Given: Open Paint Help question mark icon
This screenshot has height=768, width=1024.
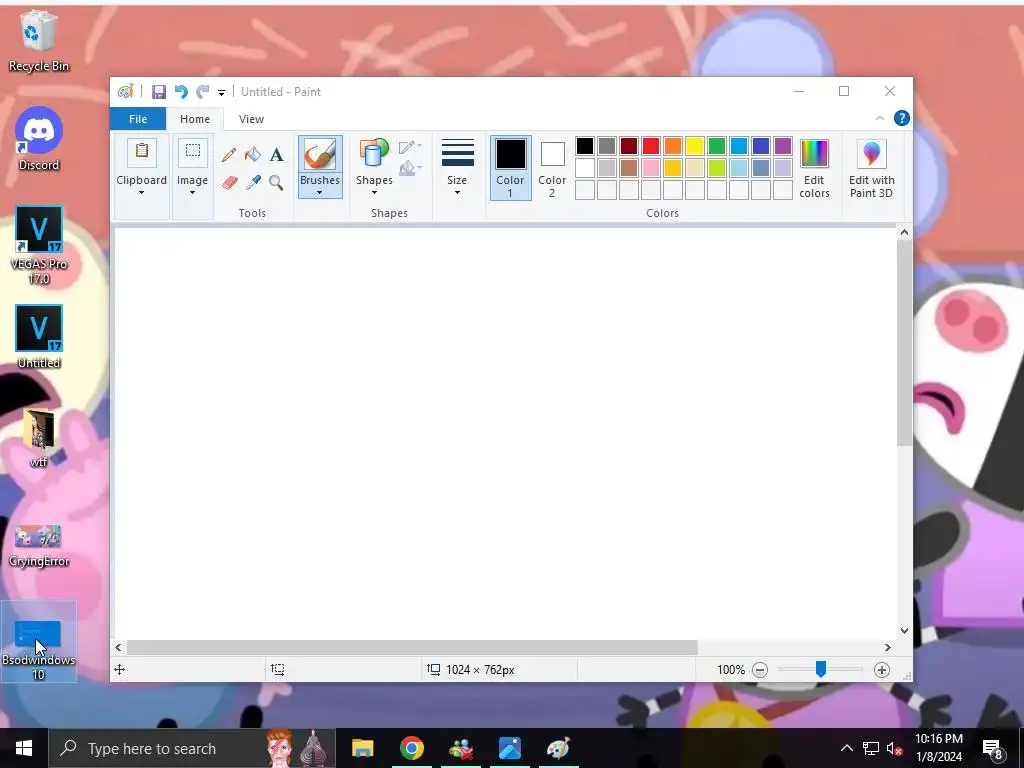Looking at the screenshot, I should (x=902, y=118).
